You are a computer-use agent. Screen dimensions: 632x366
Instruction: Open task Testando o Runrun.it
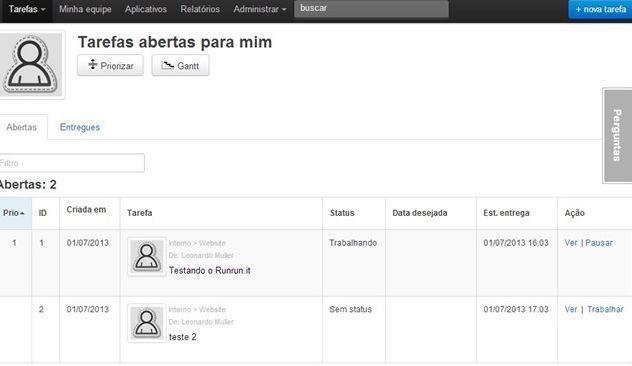(210, 270)
